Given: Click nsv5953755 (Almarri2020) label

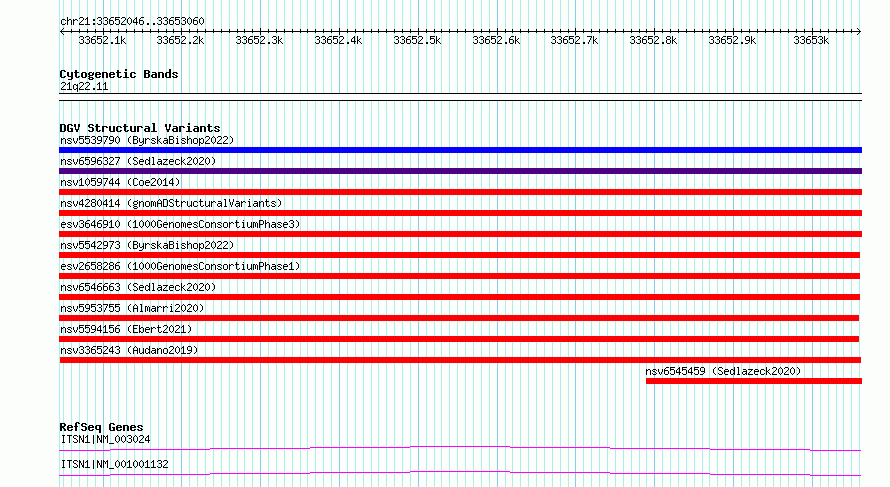Looking at the screenshot, I should 132,308.
